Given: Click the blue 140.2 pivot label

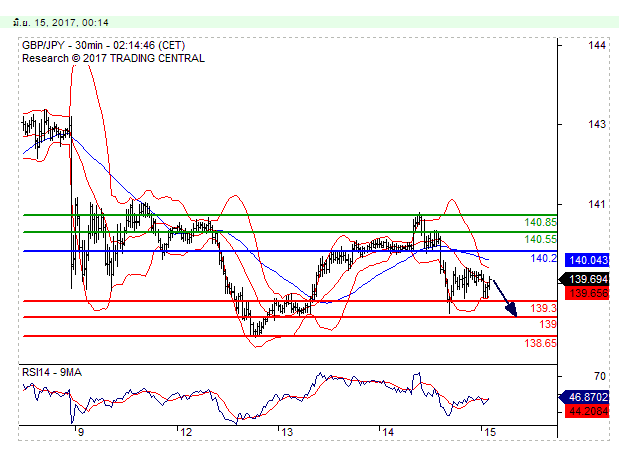Looking at the screenshot, I should click(x=544, y=259).
